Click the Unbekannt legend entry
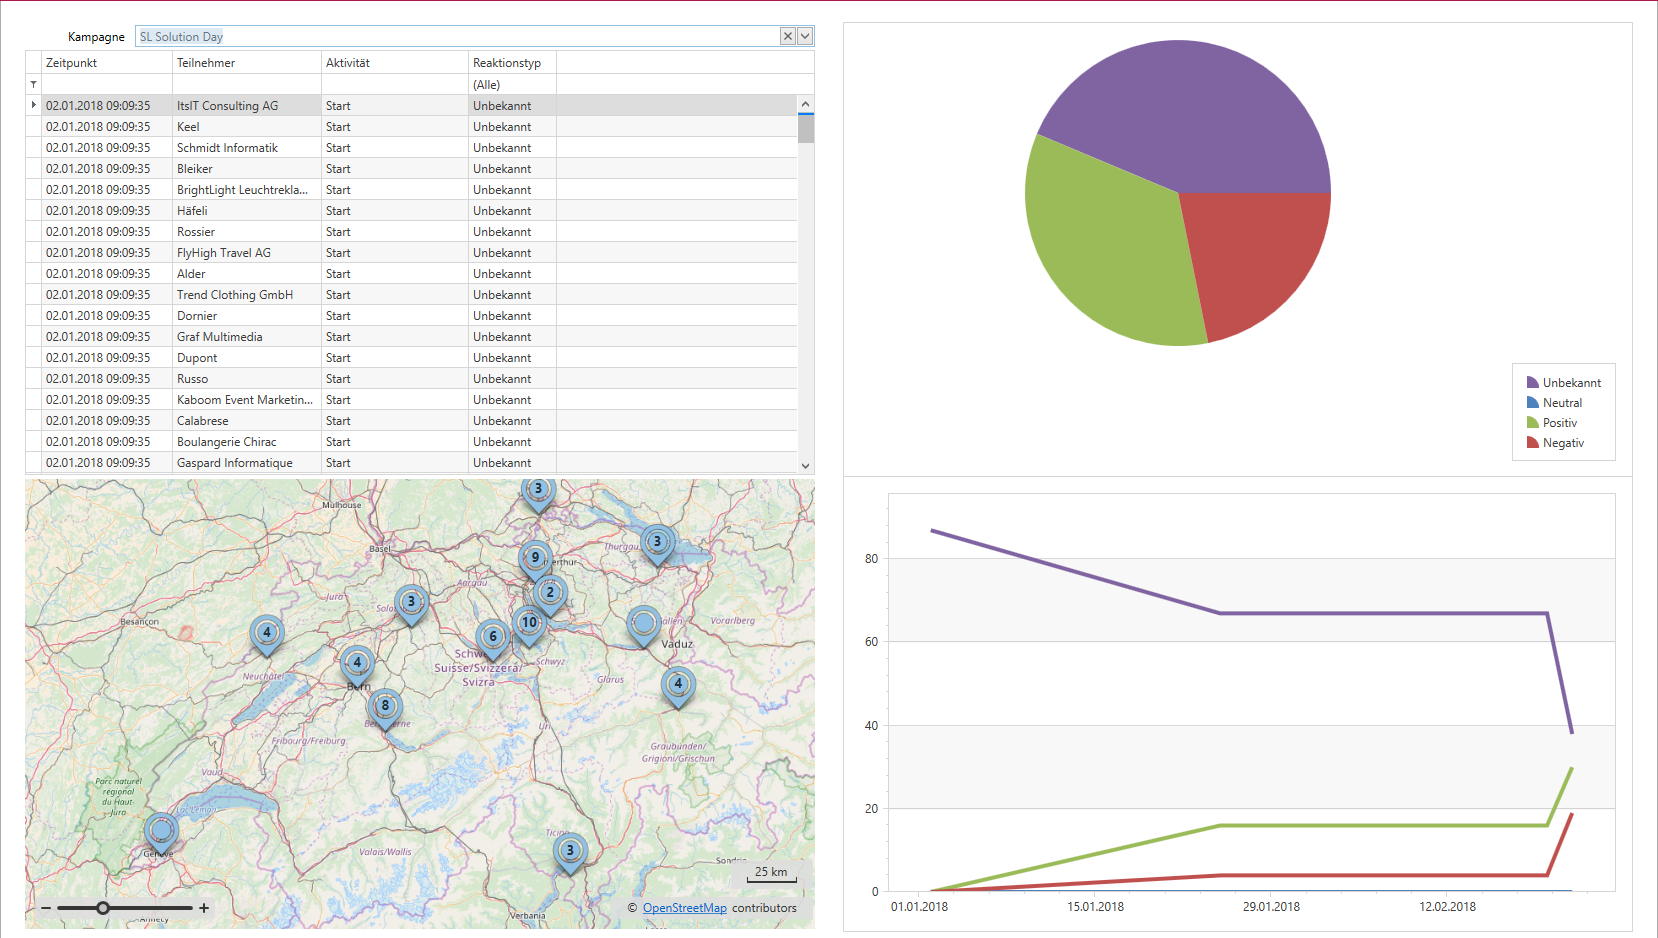The width and height of the screenshot is (1658, 938). (1564, 383)
